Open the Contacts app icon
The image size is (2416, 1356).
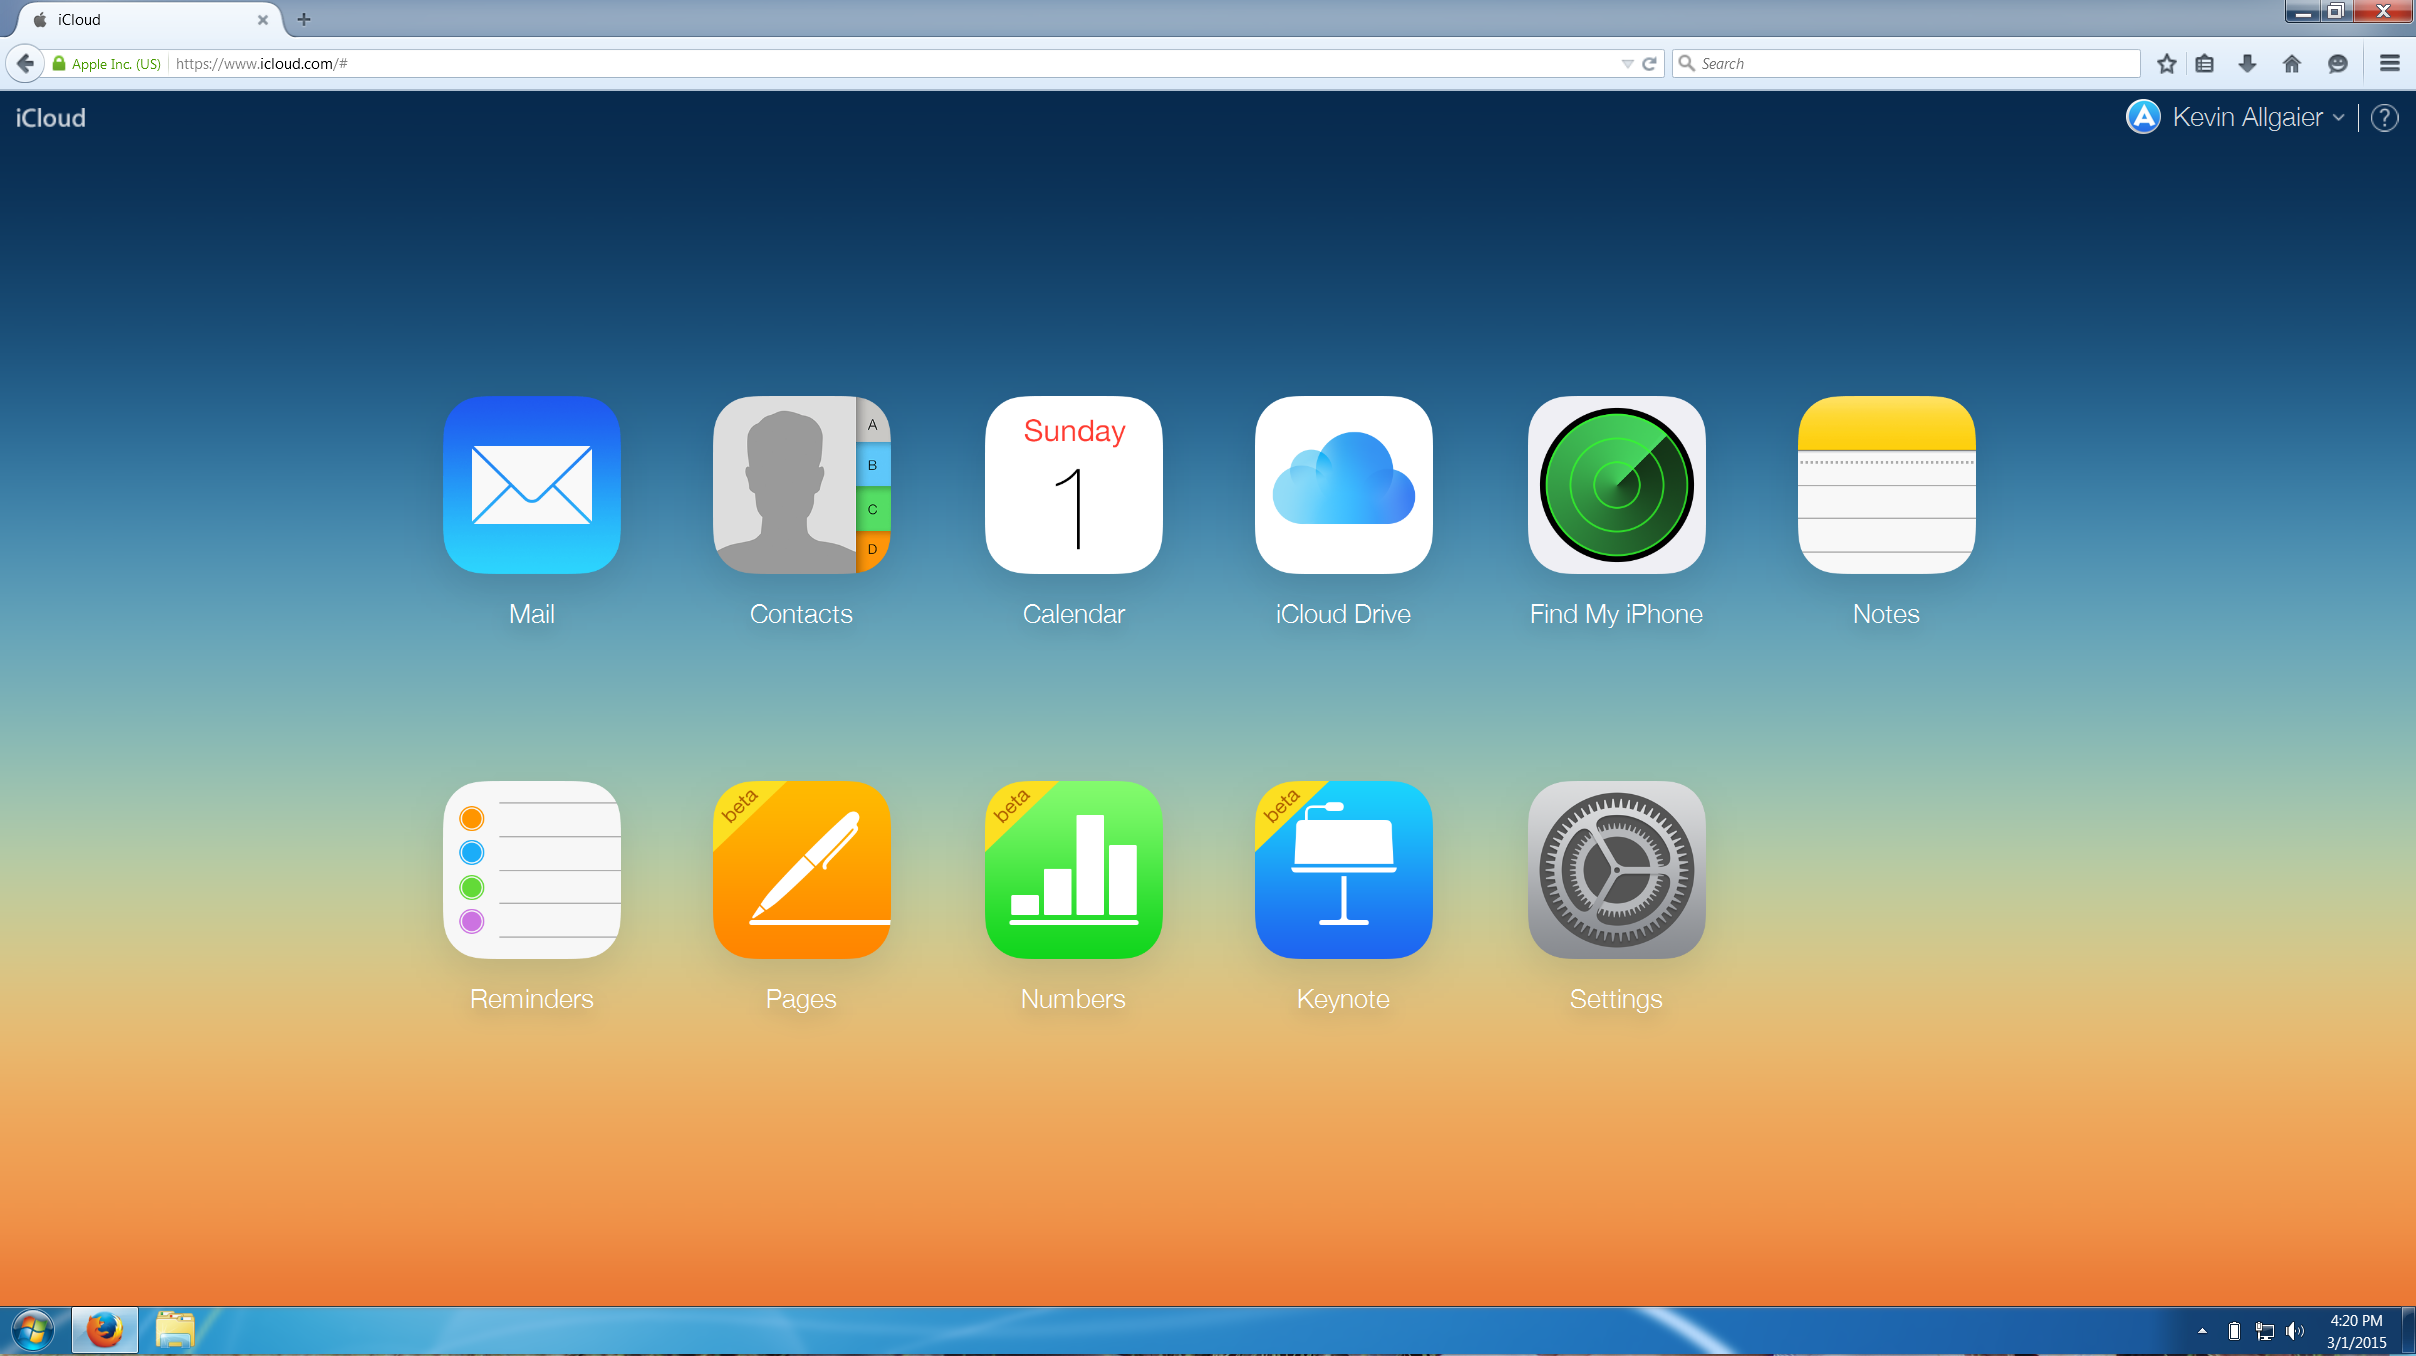coord(802,485)
